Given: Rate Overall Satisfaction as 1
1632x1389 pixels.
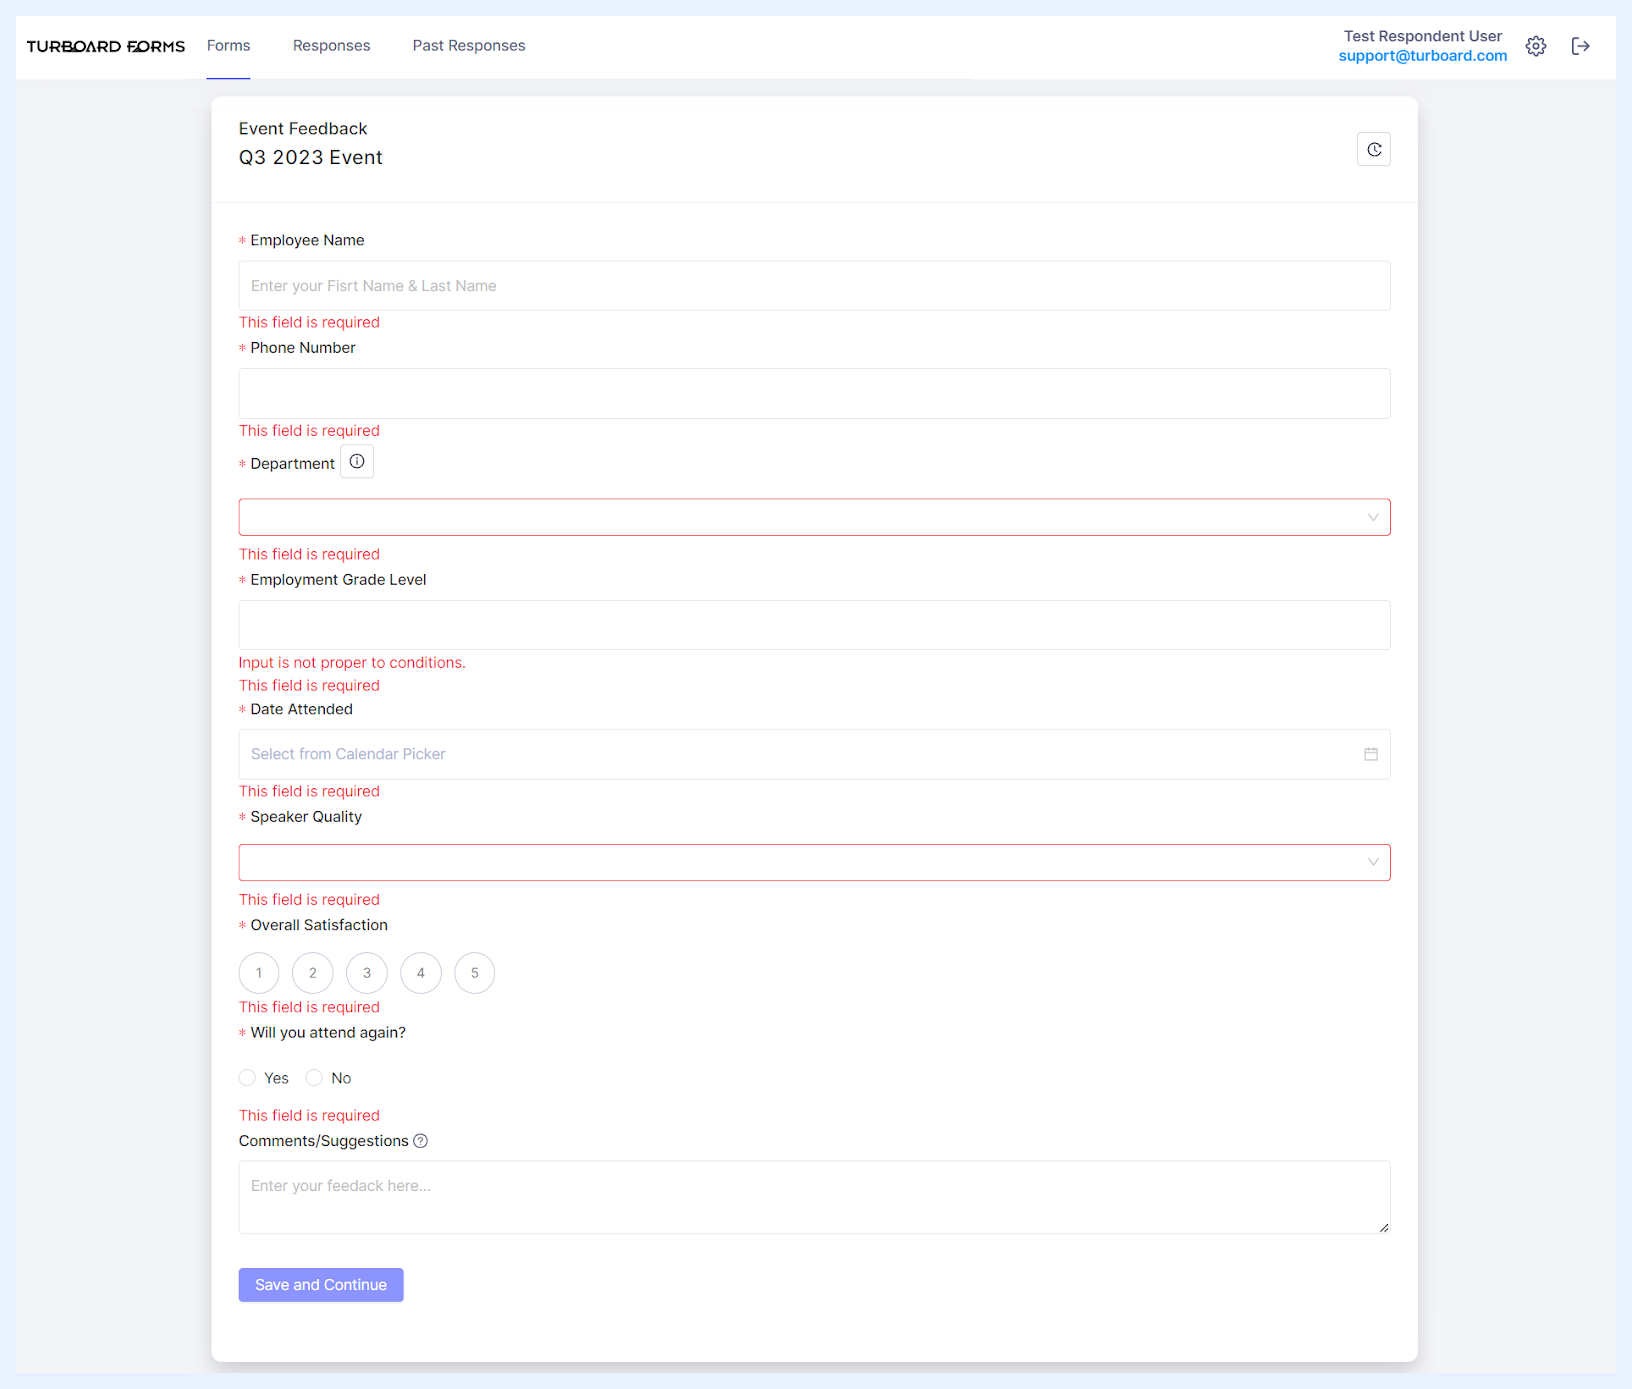Looking at the screenshot, I should point(259,973).
